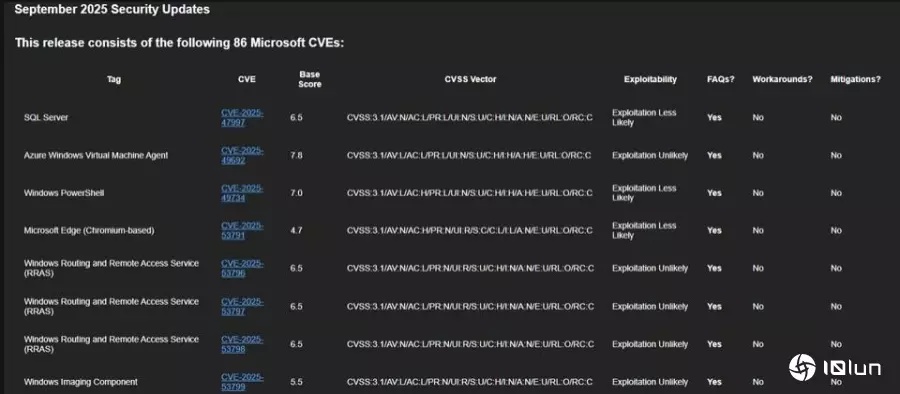Select Azure Windows Virtual Machine Agent cell
The image size is (900, 394).
click(x=96, y=156)
